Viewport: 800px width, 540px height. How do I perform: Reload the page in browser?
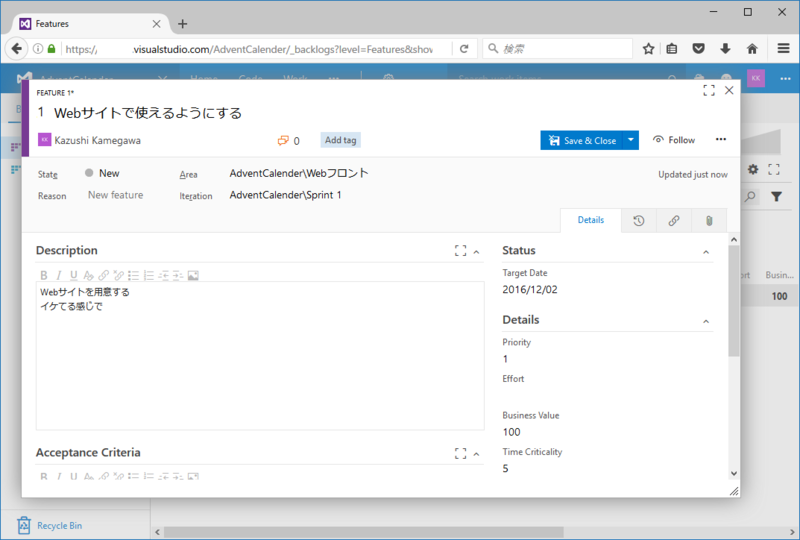464,48
